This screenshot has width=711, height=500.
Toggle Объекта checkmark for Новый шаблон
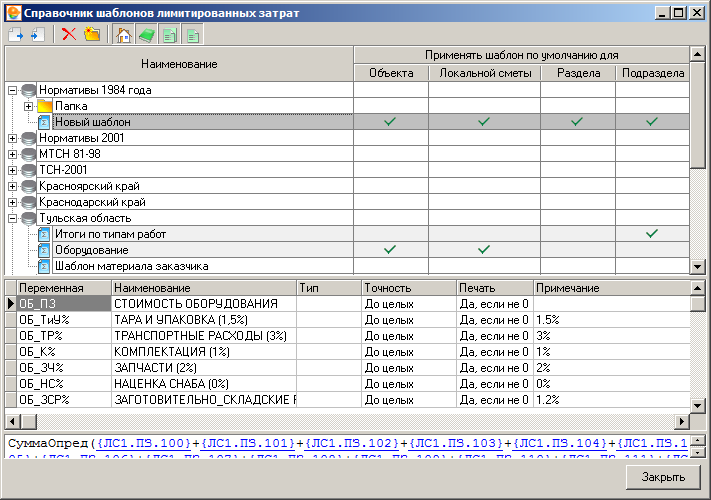coord(390,121)
